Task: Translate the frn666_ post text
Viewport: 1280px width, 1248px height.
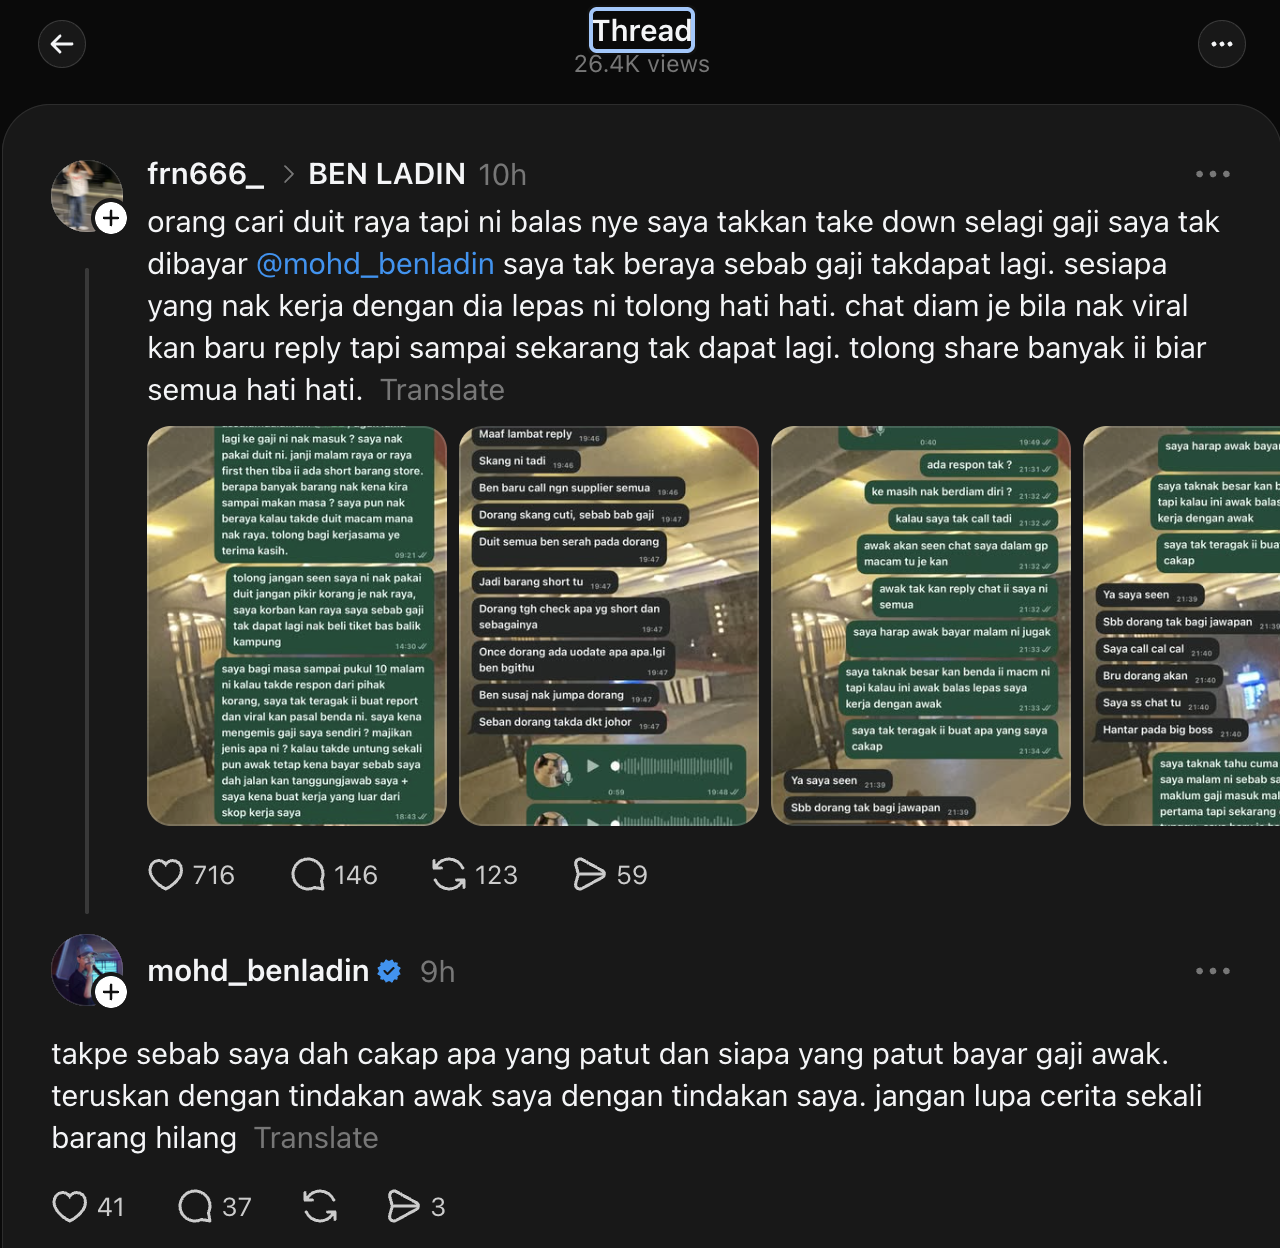Action: (442, 390)
